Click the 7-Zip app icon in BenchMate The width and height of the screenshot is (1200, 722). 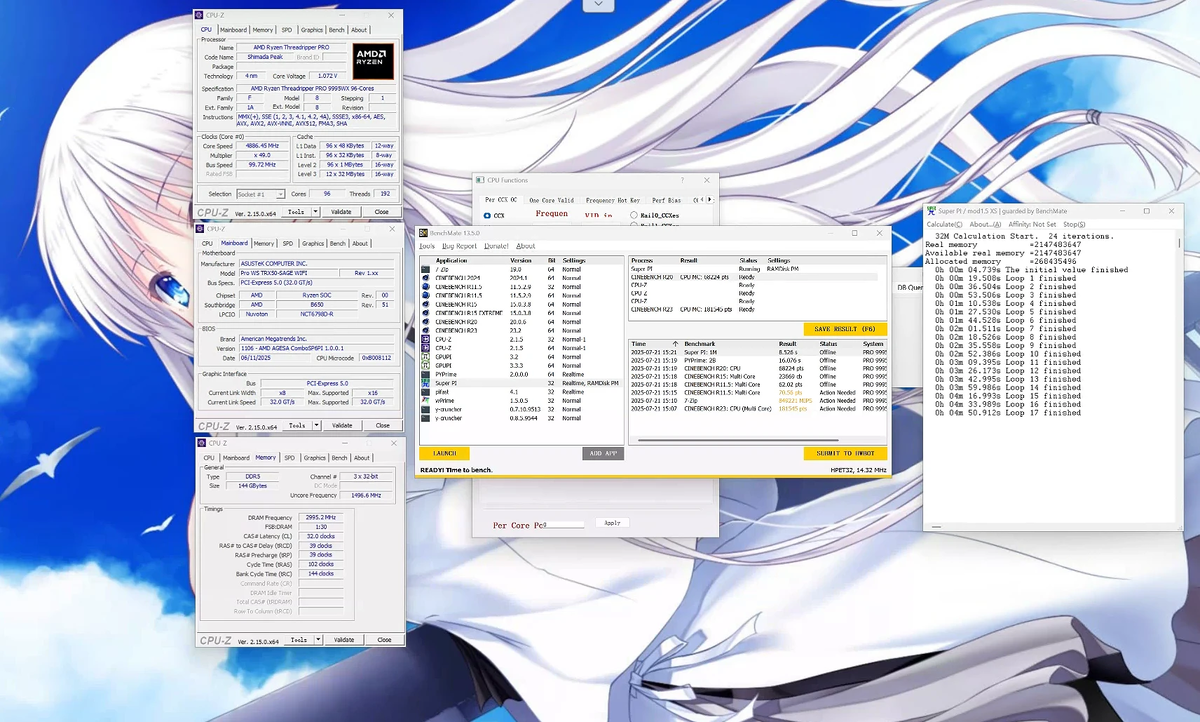[426, 269]
